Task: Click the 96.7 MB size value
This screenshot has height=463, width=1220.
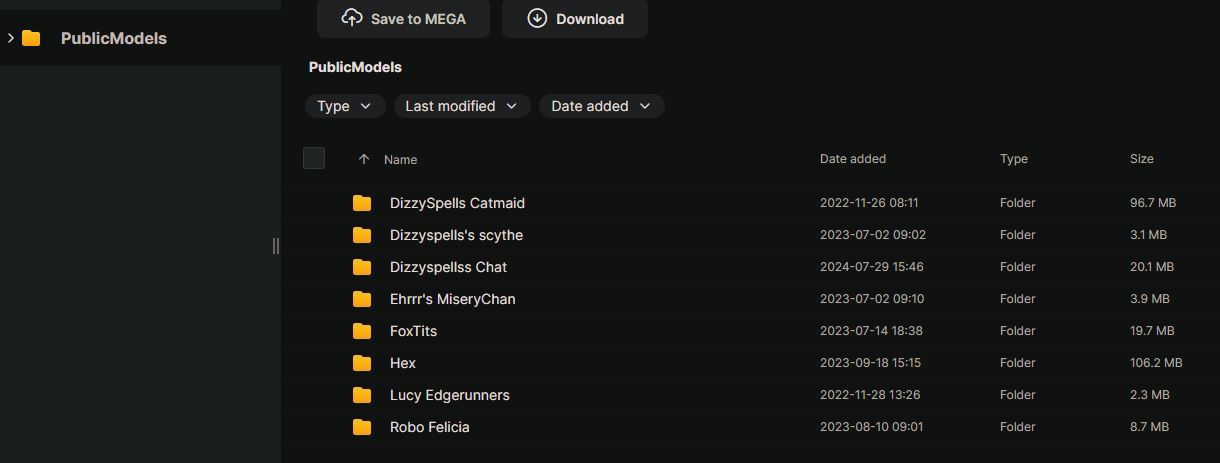Action: tap(1153, 203)
